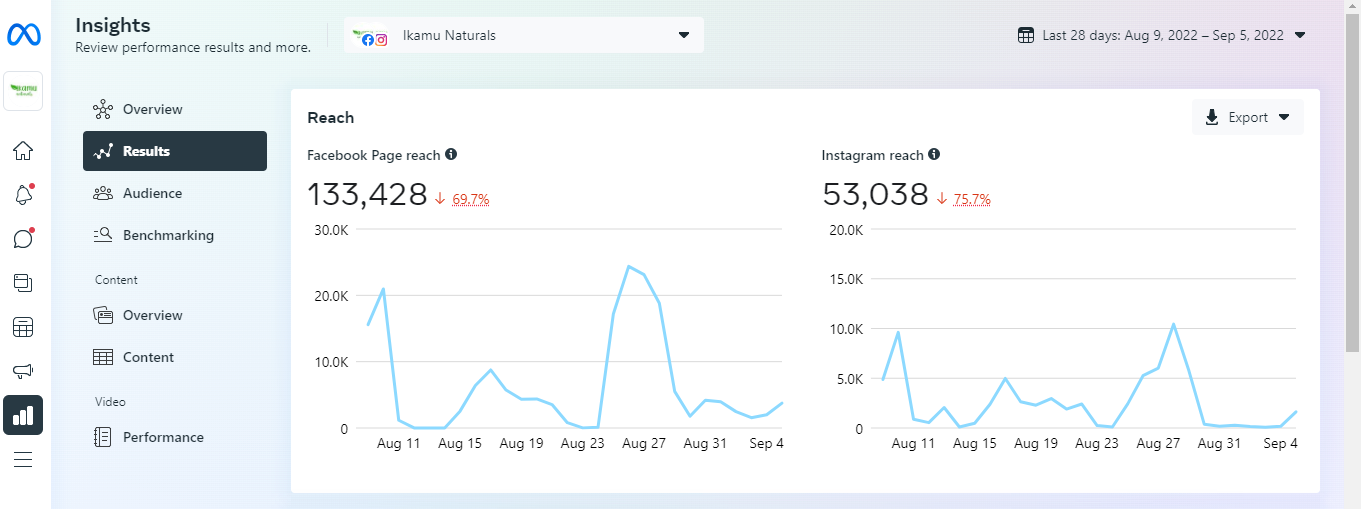Click the 75.7% Instagram reach change link
Screen dimensions: 1361x509
tap(972, 199)
